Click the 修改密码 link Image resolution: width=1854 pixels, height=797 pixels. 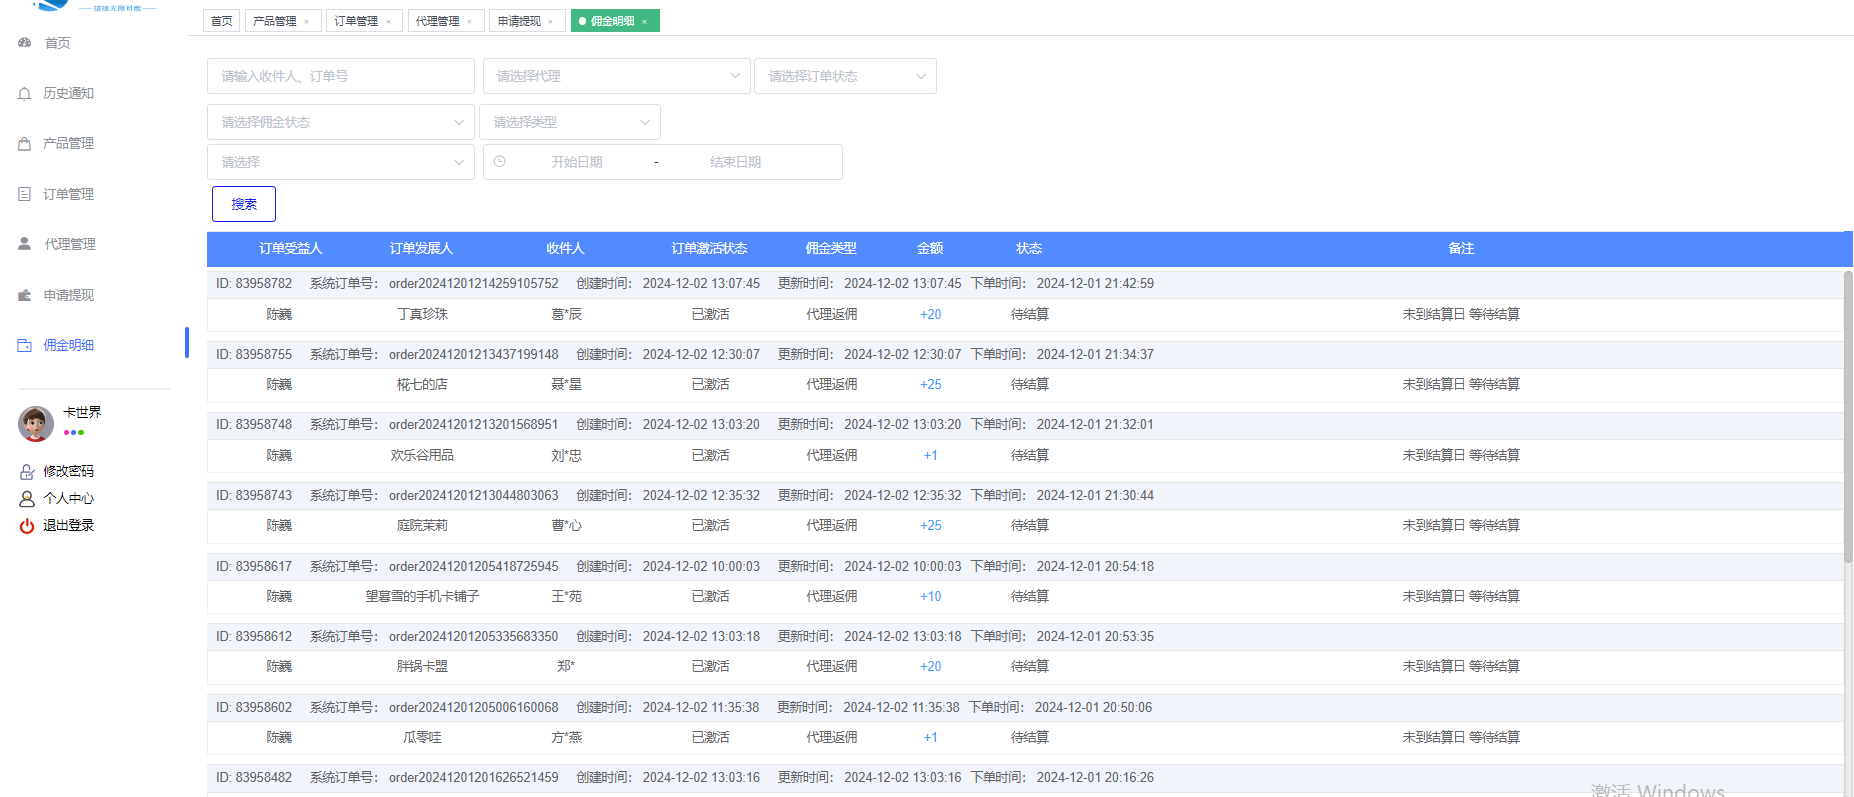pyautogui.click(x=68, y=471)
